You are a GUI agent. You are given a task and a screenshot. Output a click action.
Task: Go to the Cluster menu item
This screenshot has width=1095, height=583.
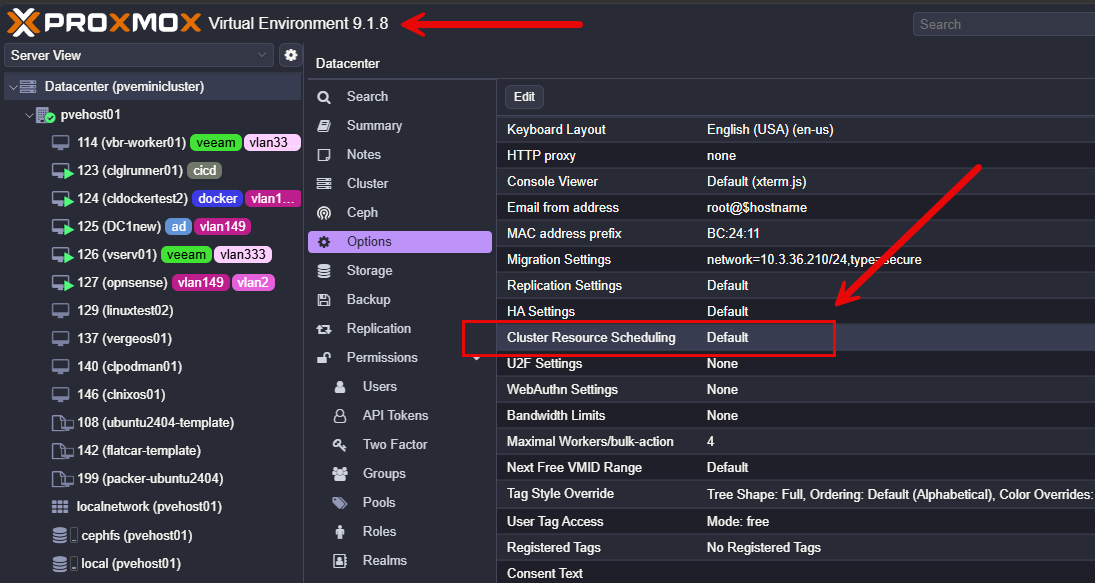(367, 184)
